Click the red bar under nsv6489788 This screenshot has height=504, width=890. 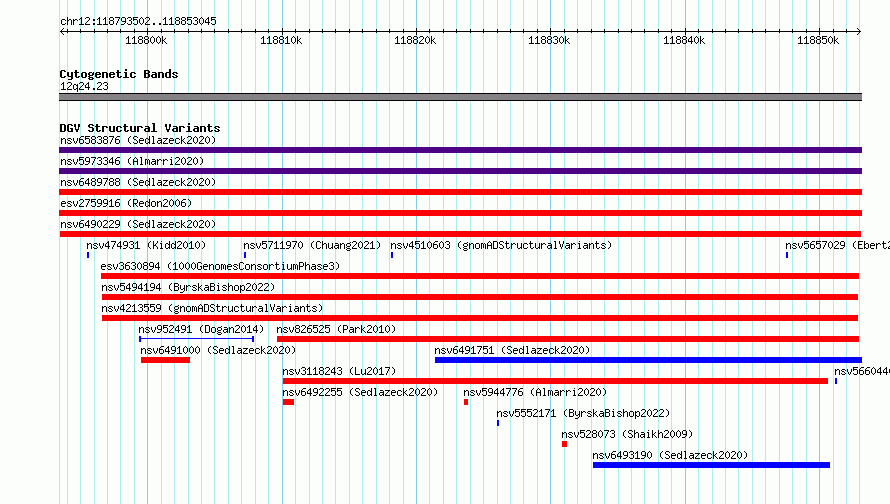tap(460, 192)
